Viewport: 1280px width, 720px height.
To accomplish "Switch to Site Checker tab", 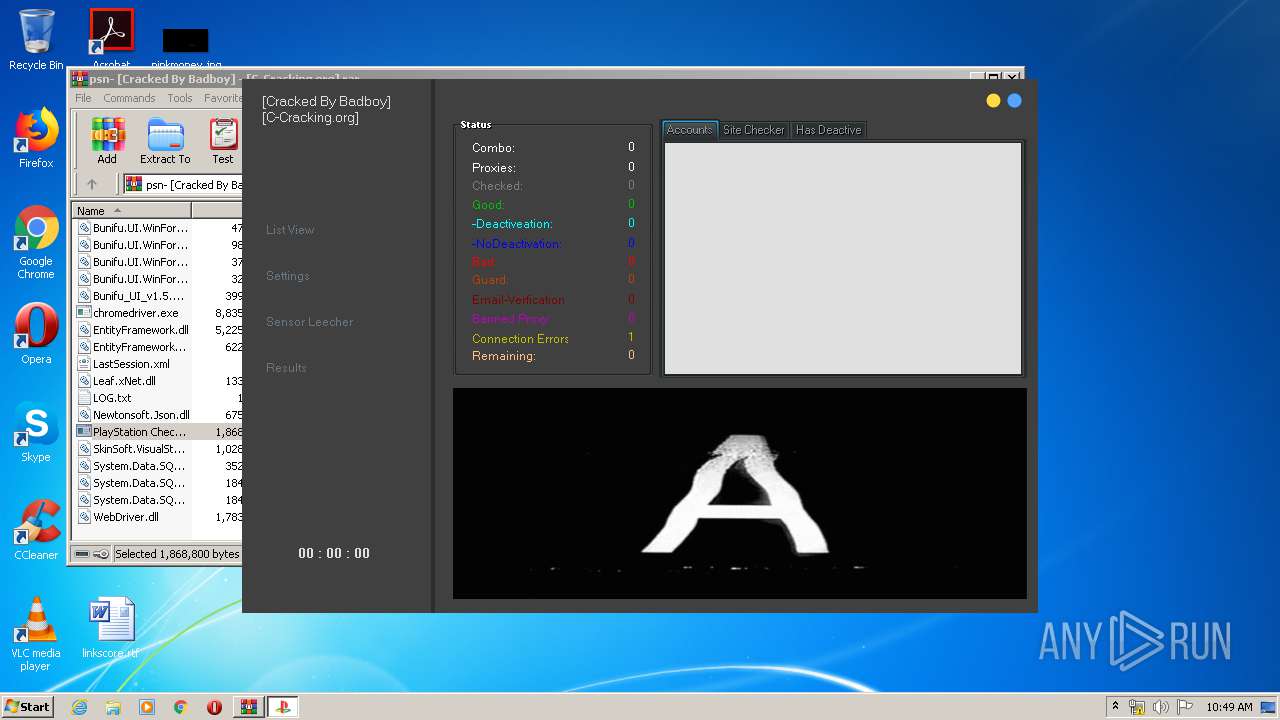I will 753,130.
